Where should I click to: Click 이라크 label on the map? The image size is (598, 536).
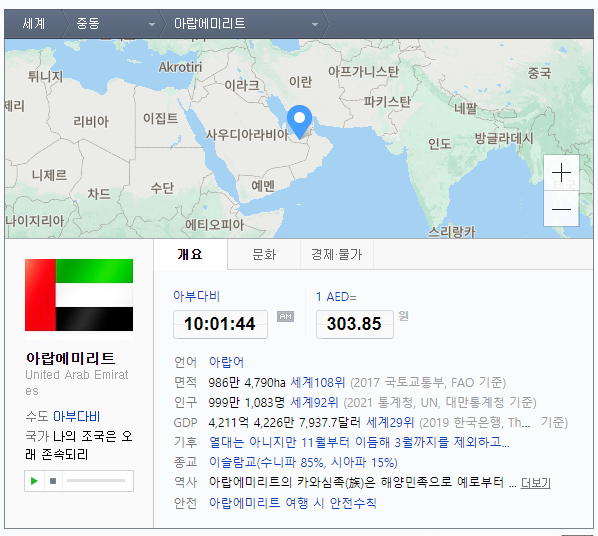(242, 85)
